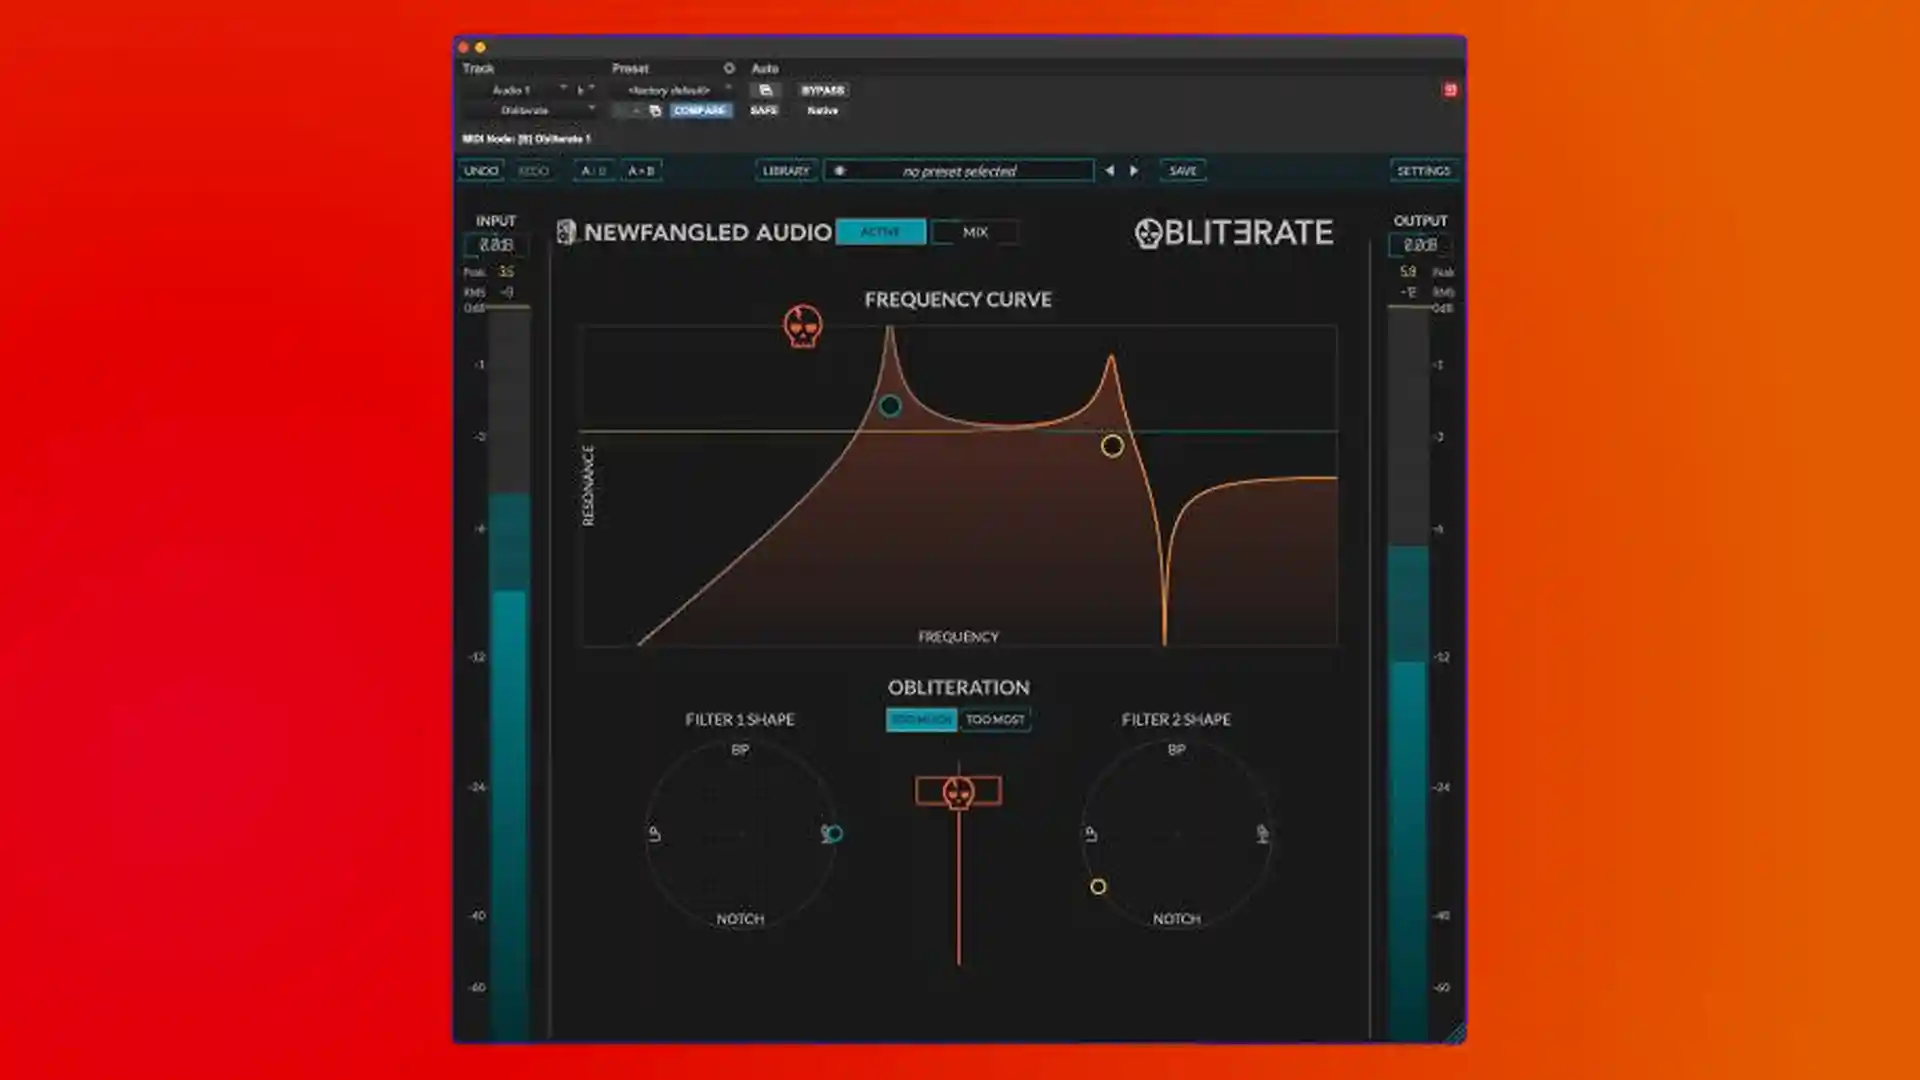Click the teal dot on Filter 1 Shape dial
Screen dimensions: 1920x1080
point(835,833)
